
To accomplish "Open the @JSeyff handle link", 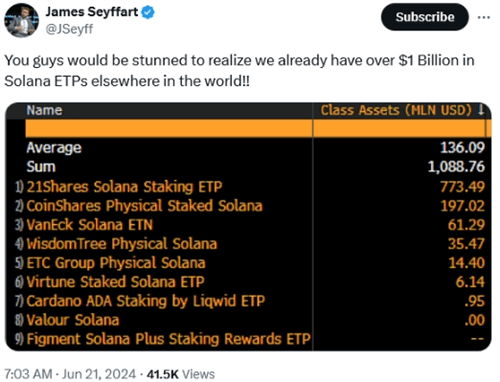I will (x=69, y=29).
